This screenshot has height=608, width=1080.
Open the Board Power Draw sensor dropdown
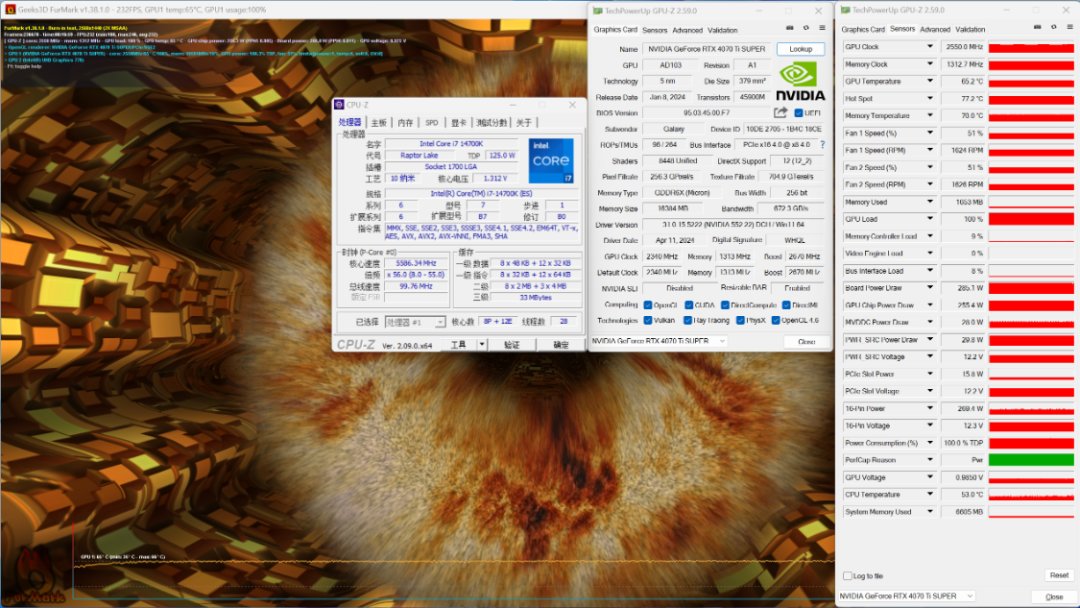pos(930,288)
